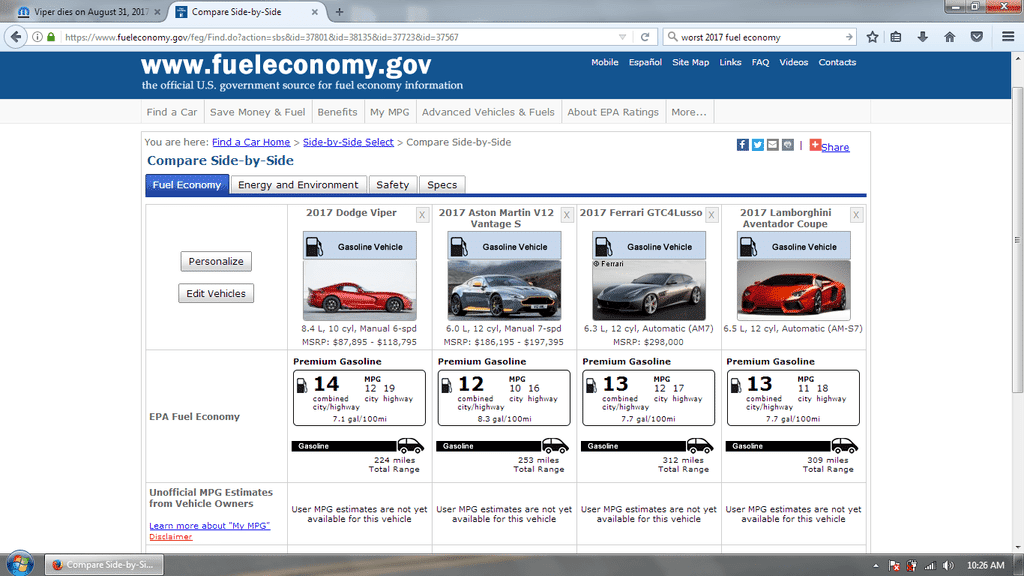This screenshot has height=576, width=1024.
Task: Open the Firefox downloads arrow
Action: click(922, 37)
